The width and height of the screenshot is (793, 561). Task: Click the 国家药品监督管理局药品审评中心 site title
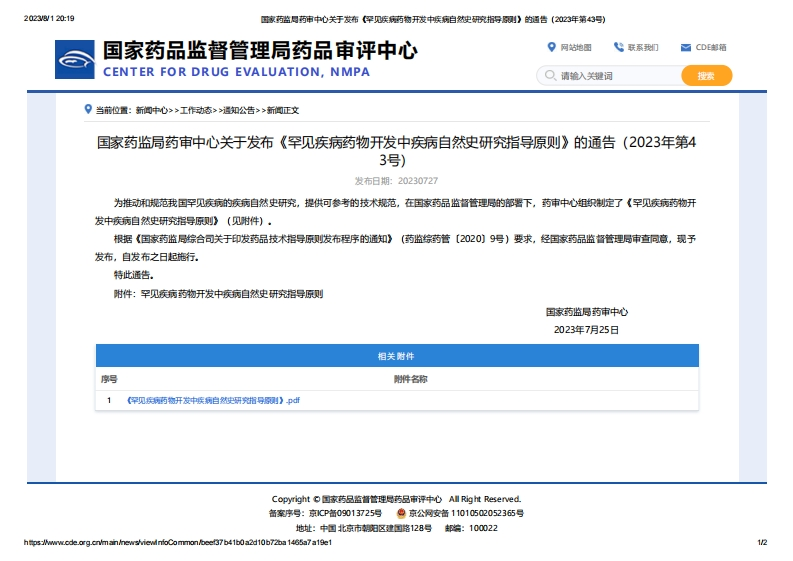[x=260, y=51]
